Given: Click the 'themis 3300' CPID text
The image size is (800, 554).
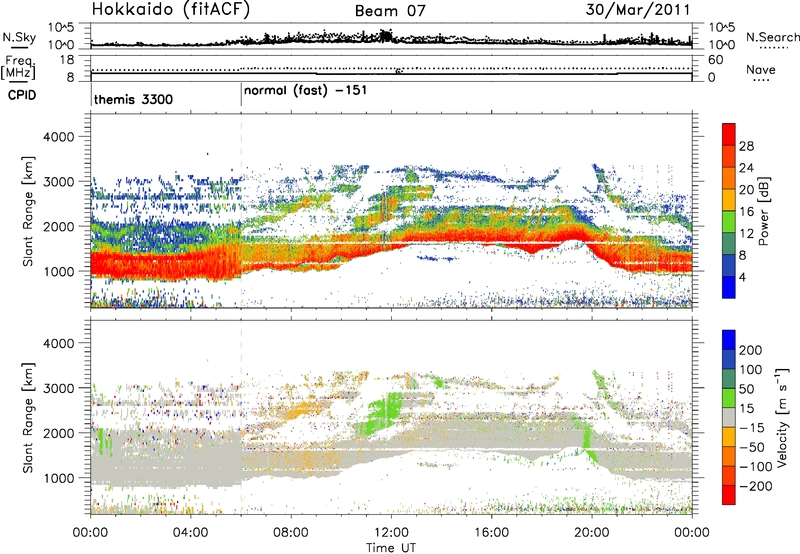Looking at the screenshot, I should click(x=133, y=99).
